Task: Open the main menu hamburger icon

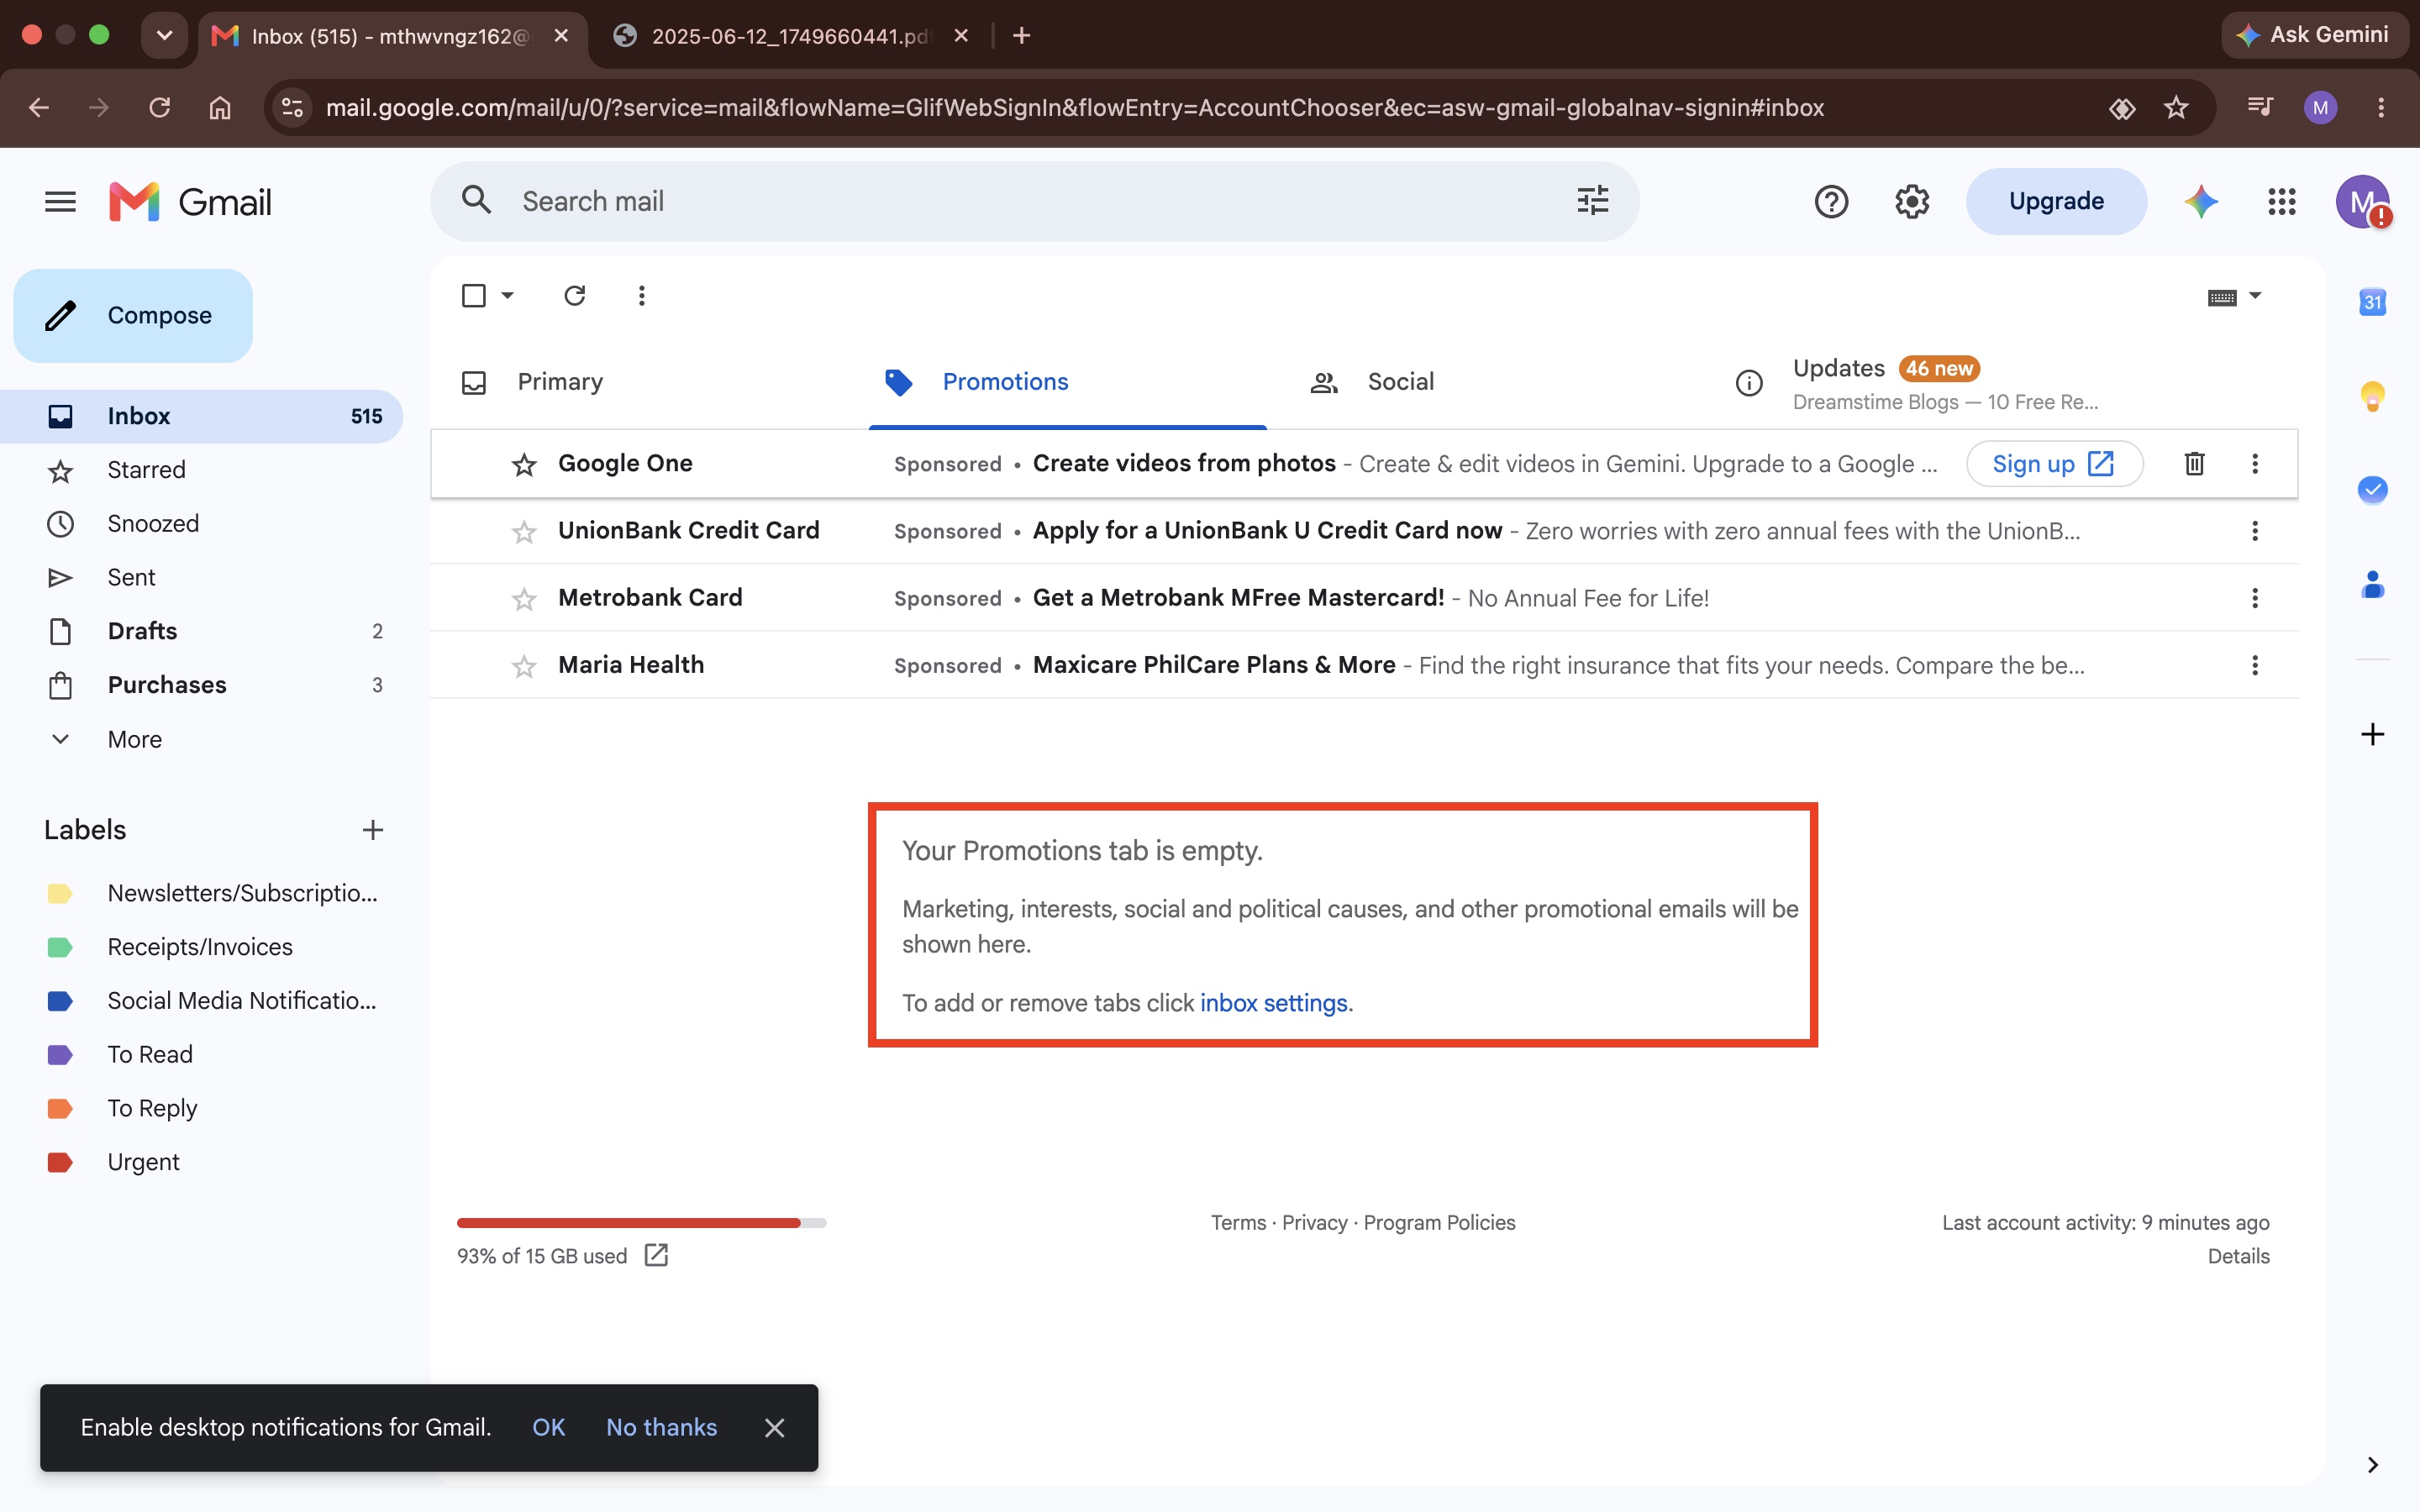Action: pyautogui.click(x=60, y=202)
